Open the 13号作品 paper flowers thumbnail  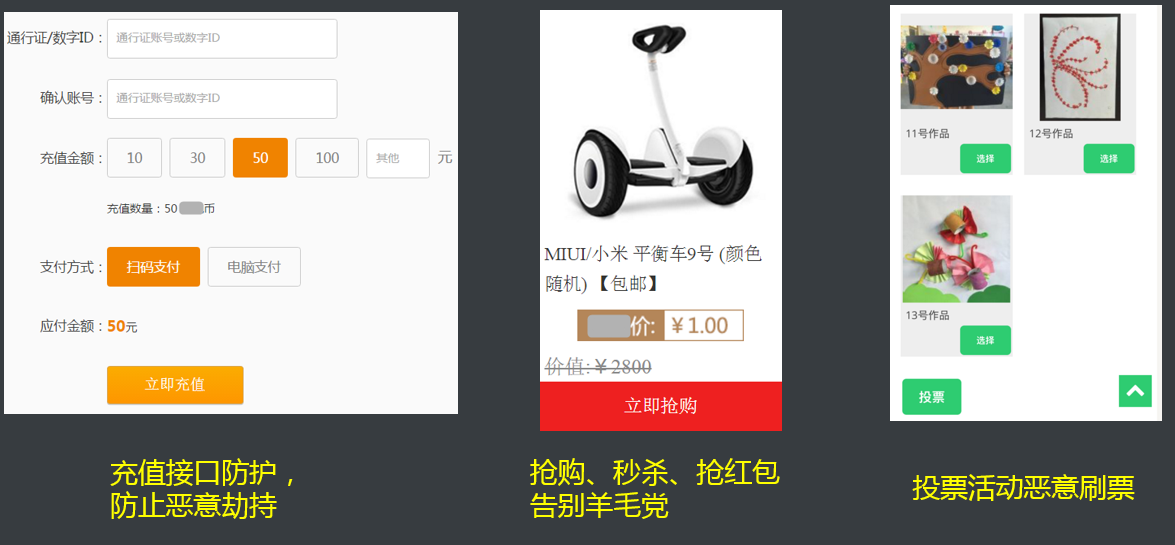point(956,250)
